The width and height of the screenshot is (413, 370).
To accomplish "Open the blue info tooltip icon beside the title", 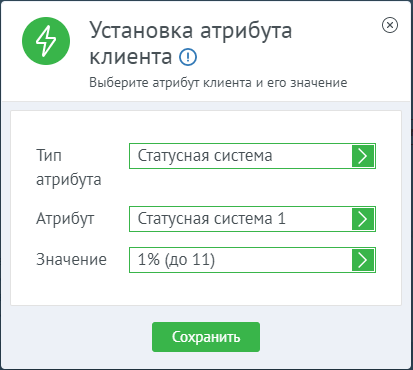I will [188, 57].
